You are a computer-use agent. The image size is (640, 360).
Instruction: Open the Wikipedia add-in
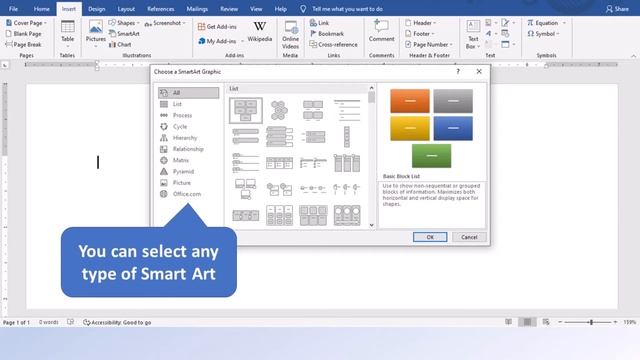coord(260,32)
